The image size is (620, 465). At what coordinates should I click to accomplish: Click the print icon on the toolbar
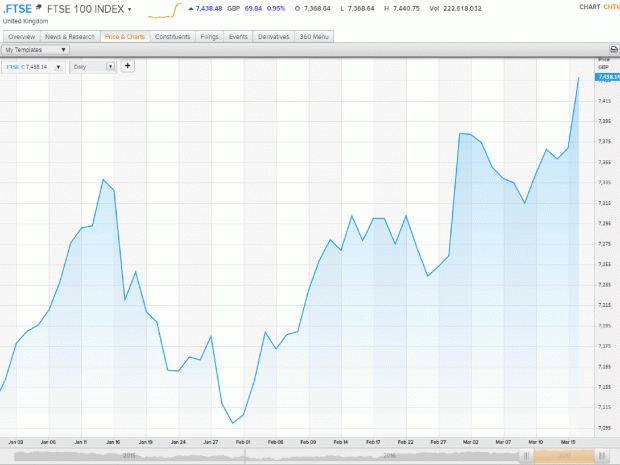pyautogui.click(x=614, y=50)
